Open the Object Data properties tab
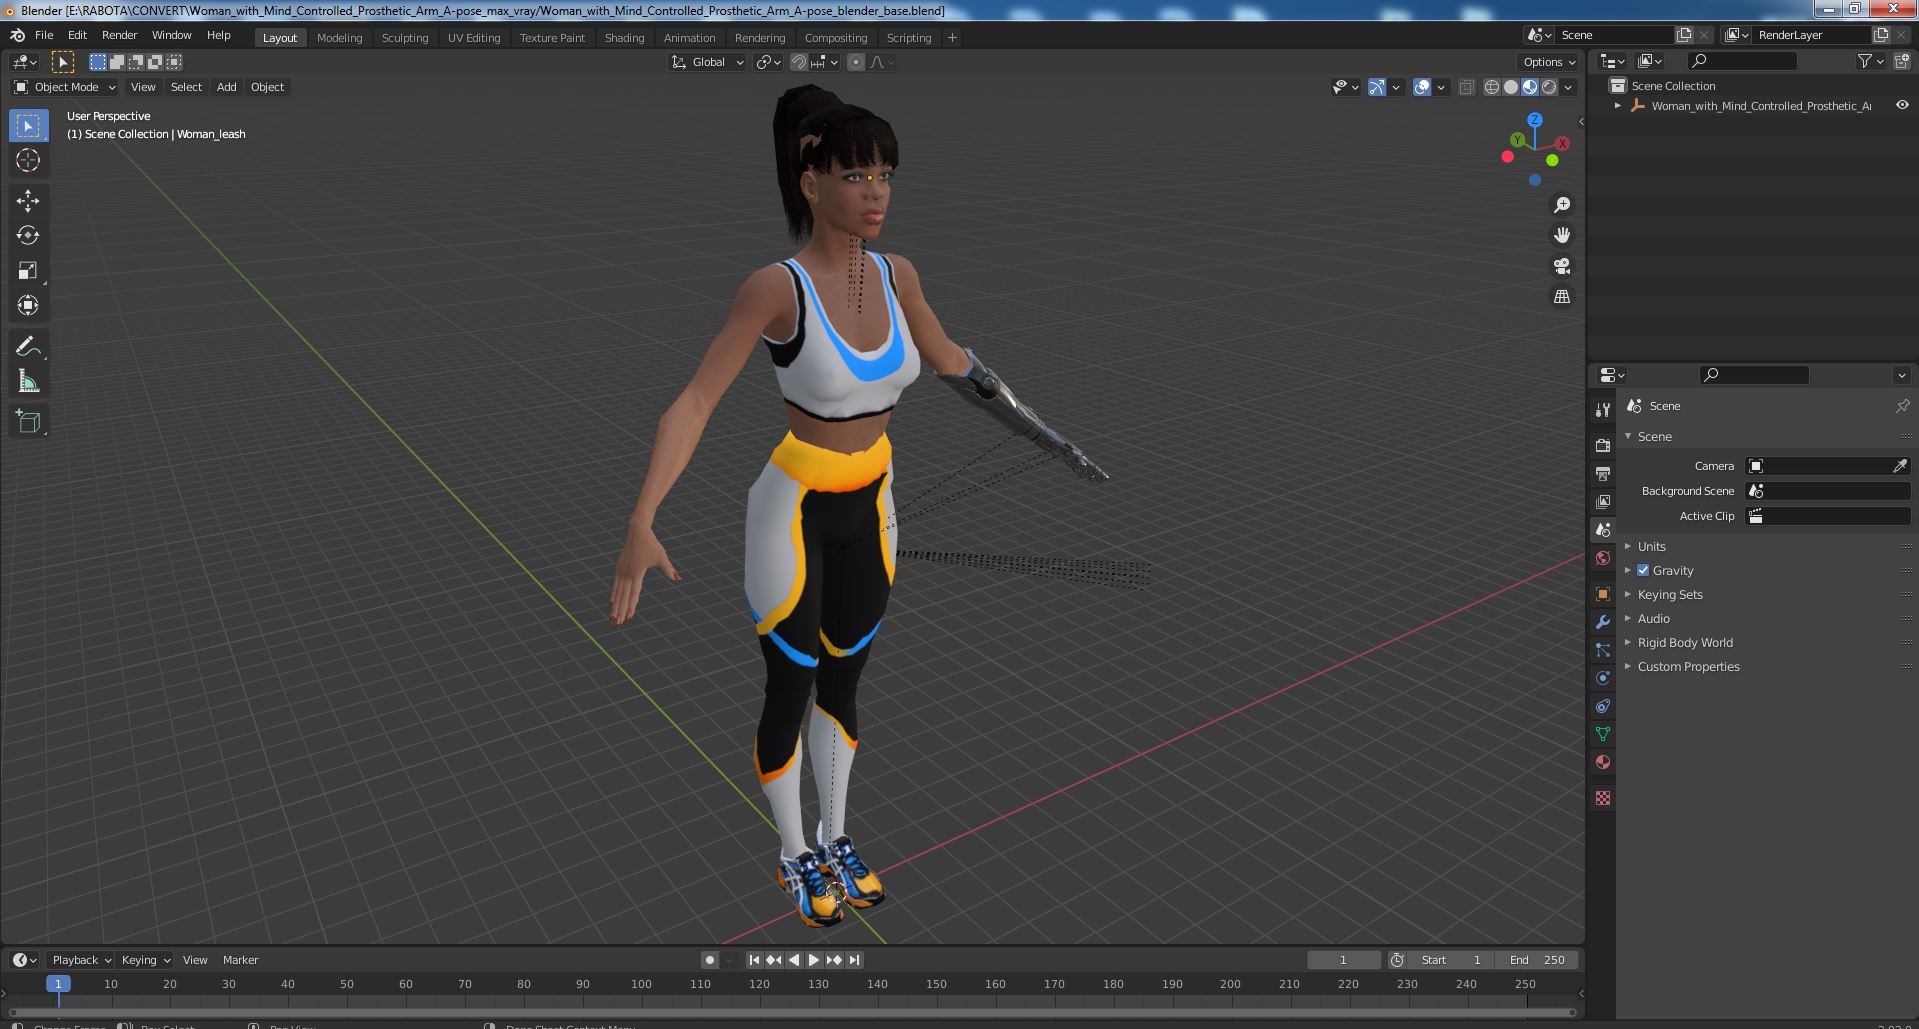This screenshot has width=1919, height=1029. [1603, 734]
